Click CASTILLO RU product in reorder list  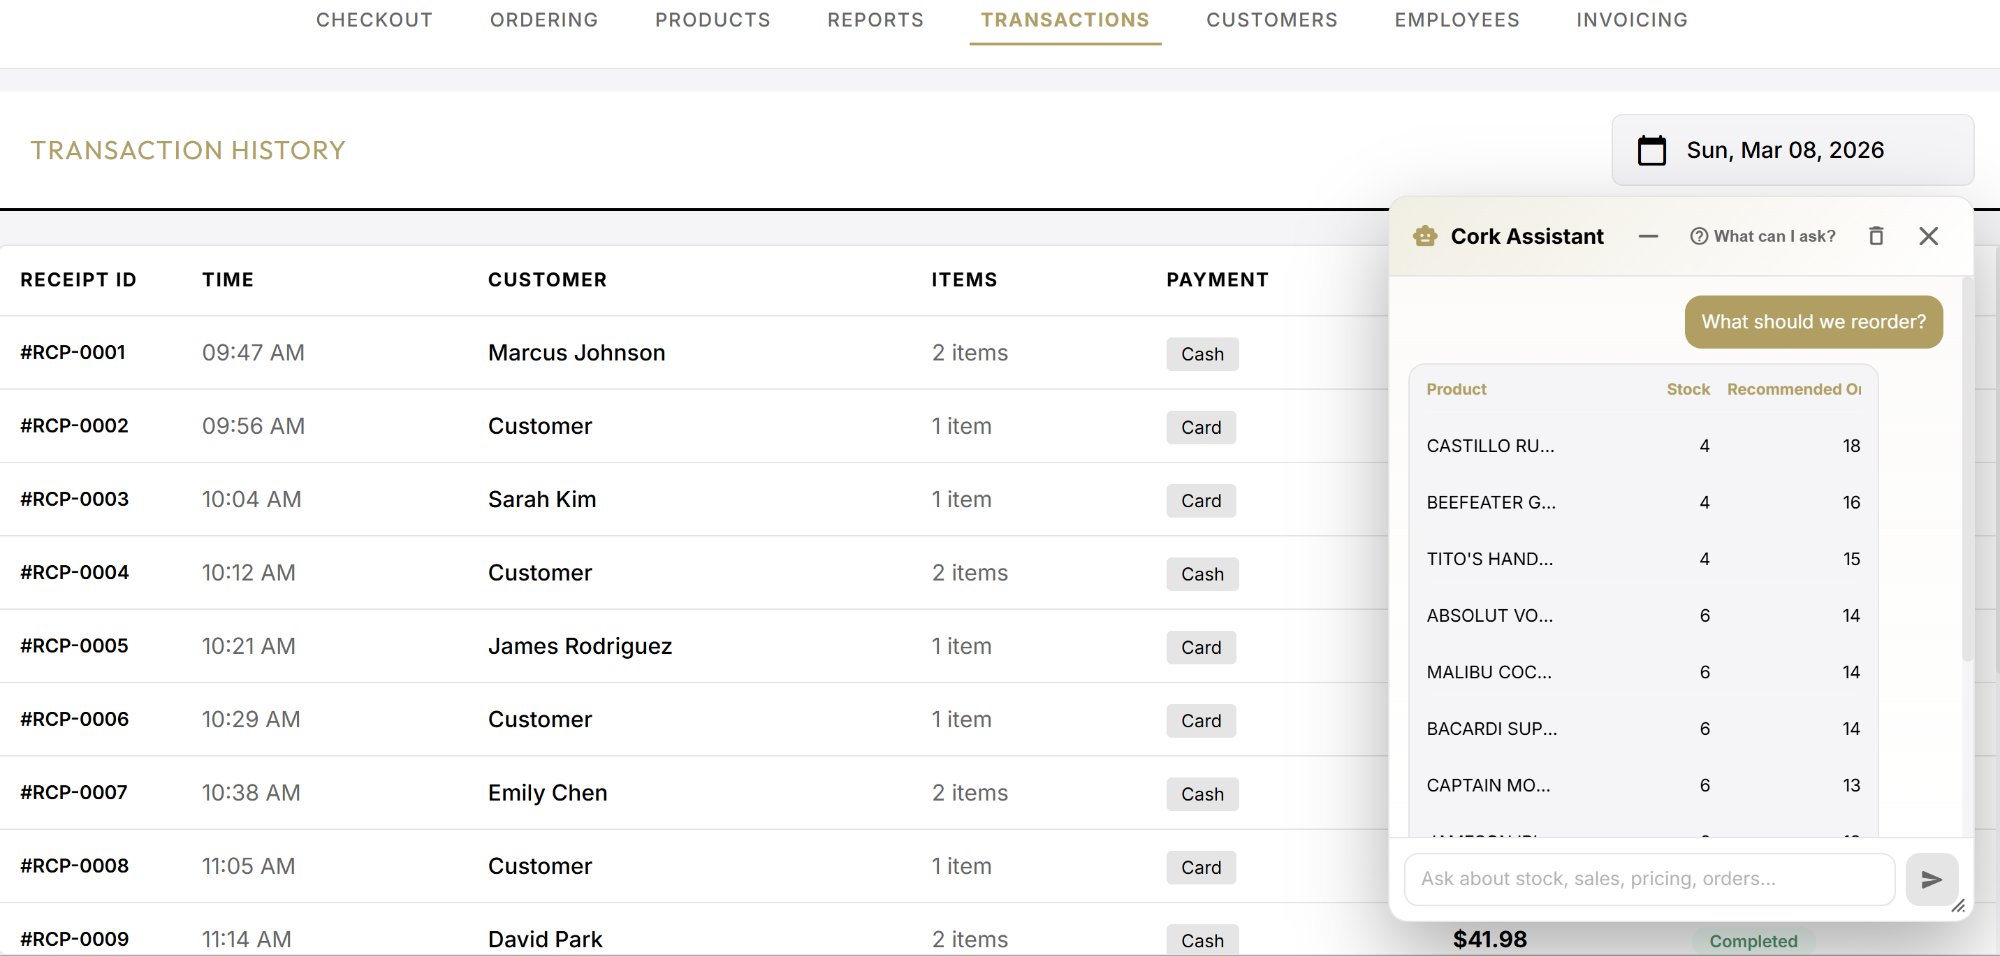tap(1490, 446)
